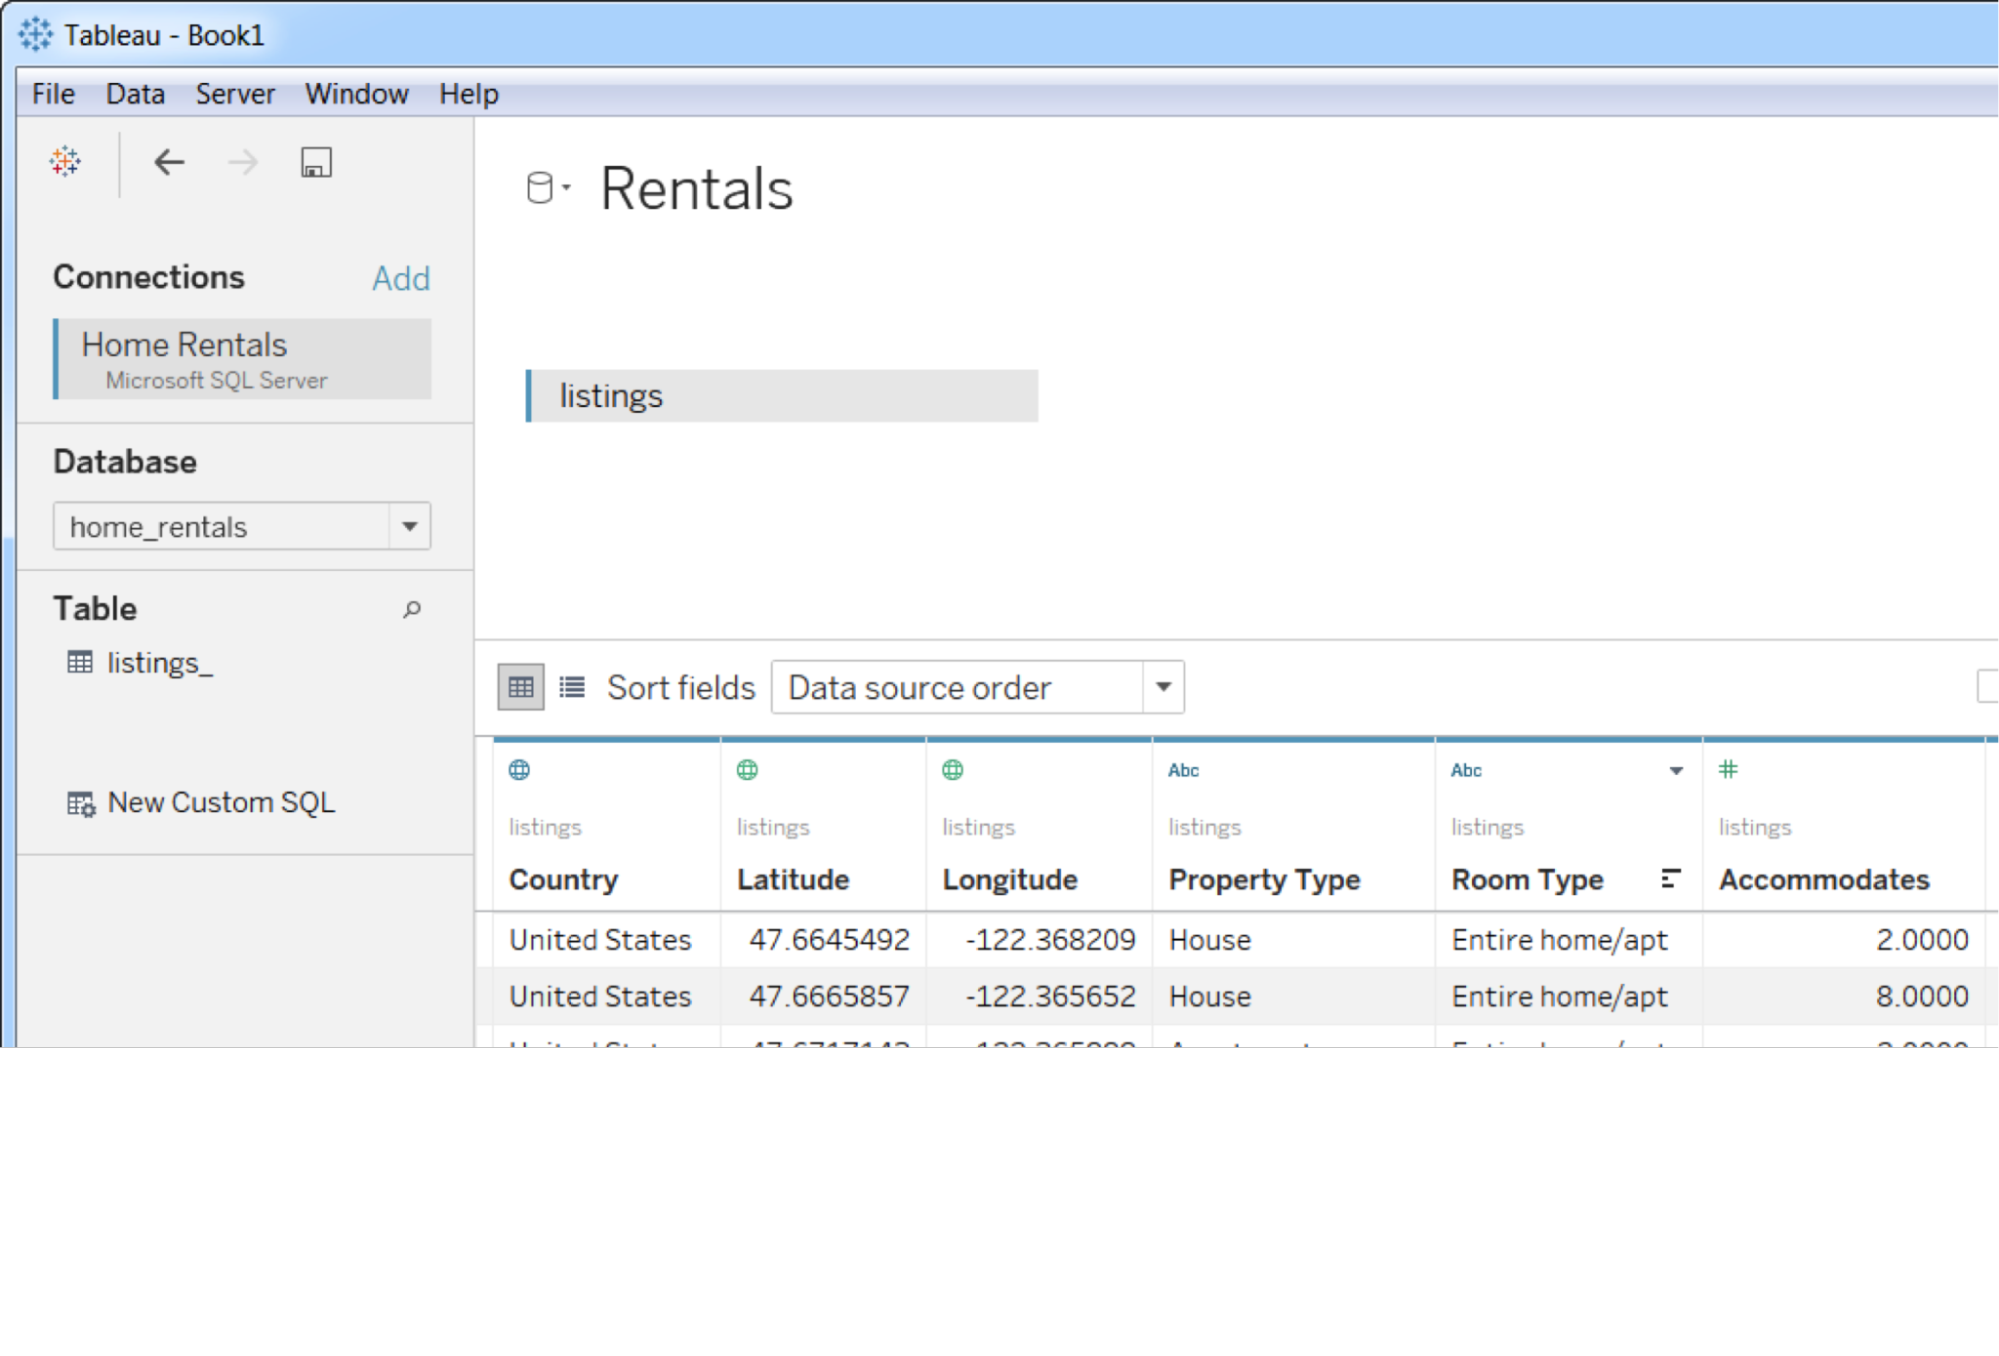Click the back navigation arrow
1999x1356 pixels.
tap(168, 162)
